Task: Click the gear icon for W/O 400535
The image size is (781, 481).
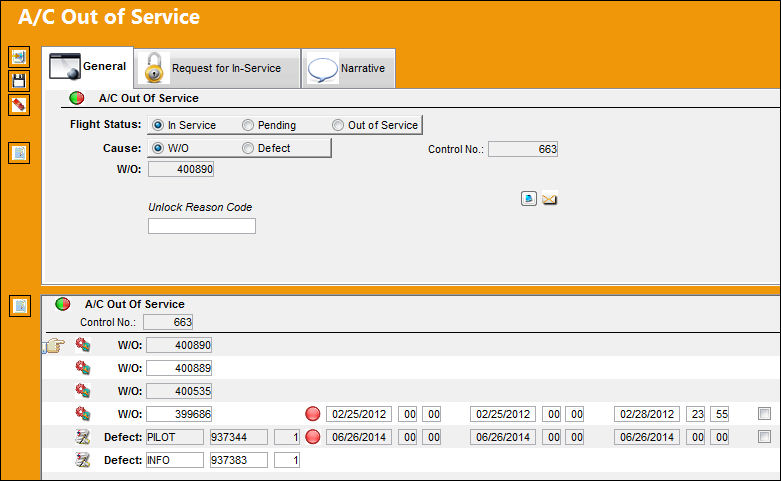Action: tap(83, 390)
